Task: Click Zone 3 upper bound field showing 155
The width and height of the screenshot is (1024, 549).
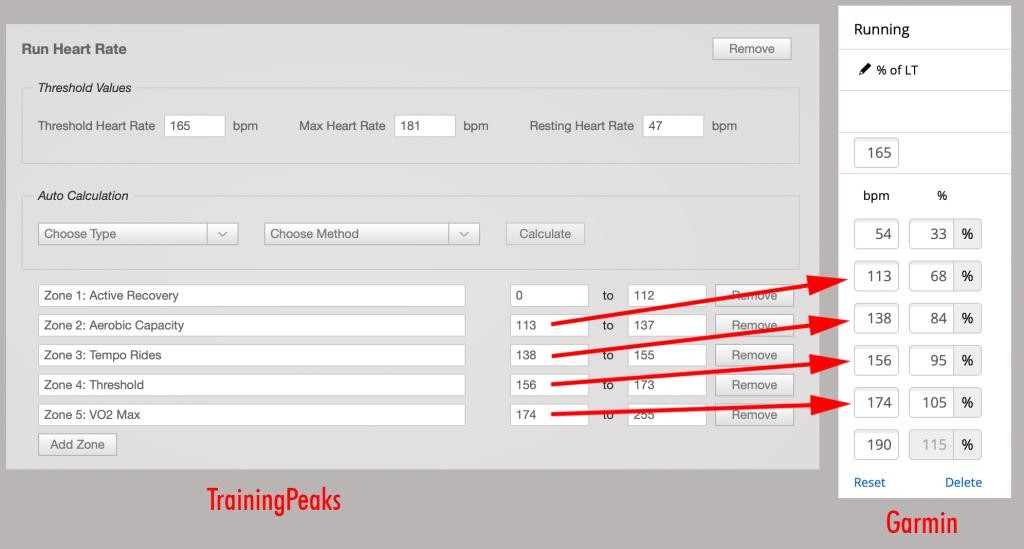Action: tap(667, 355)
